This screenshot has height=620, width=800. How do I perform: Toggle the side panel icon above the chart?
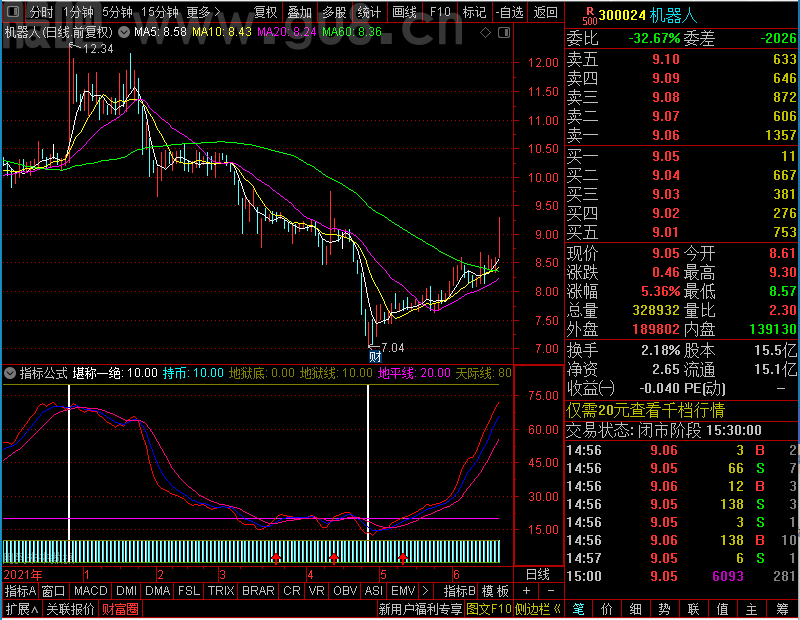click(504, 33)
